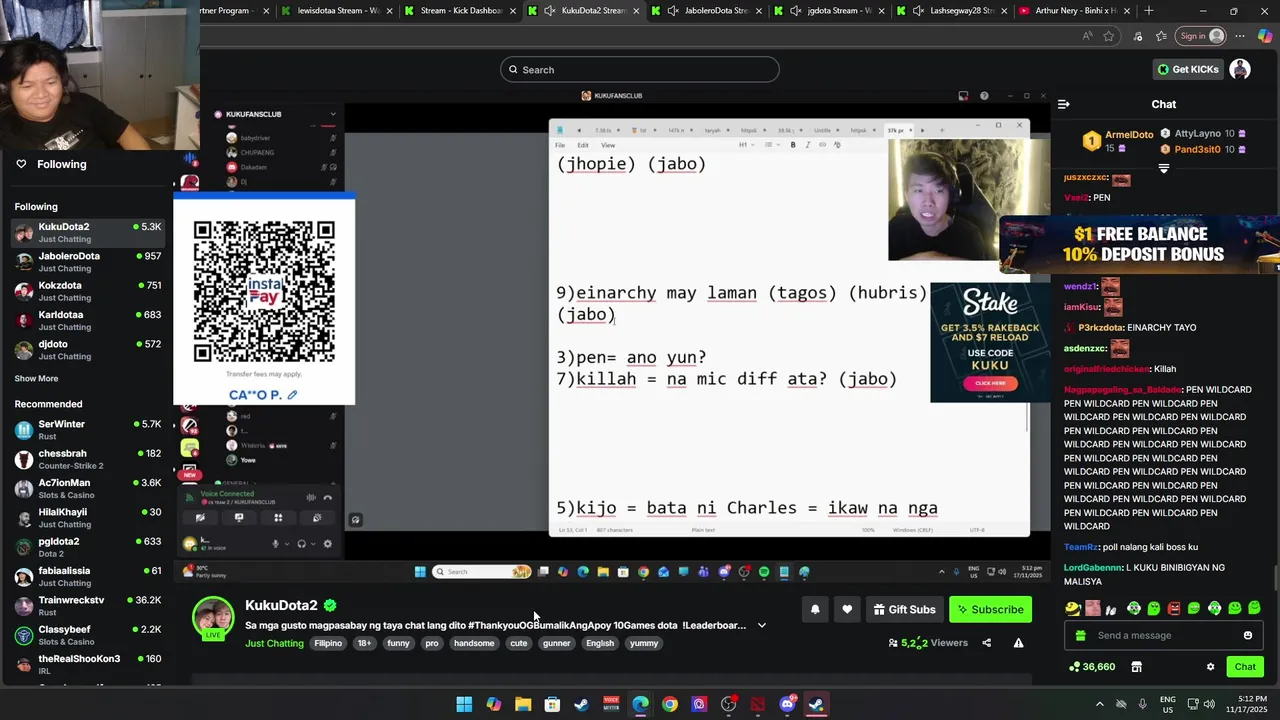Open djdoto channel in sidebar
This screenshot has width=1280, height=720.
[88, 350]
